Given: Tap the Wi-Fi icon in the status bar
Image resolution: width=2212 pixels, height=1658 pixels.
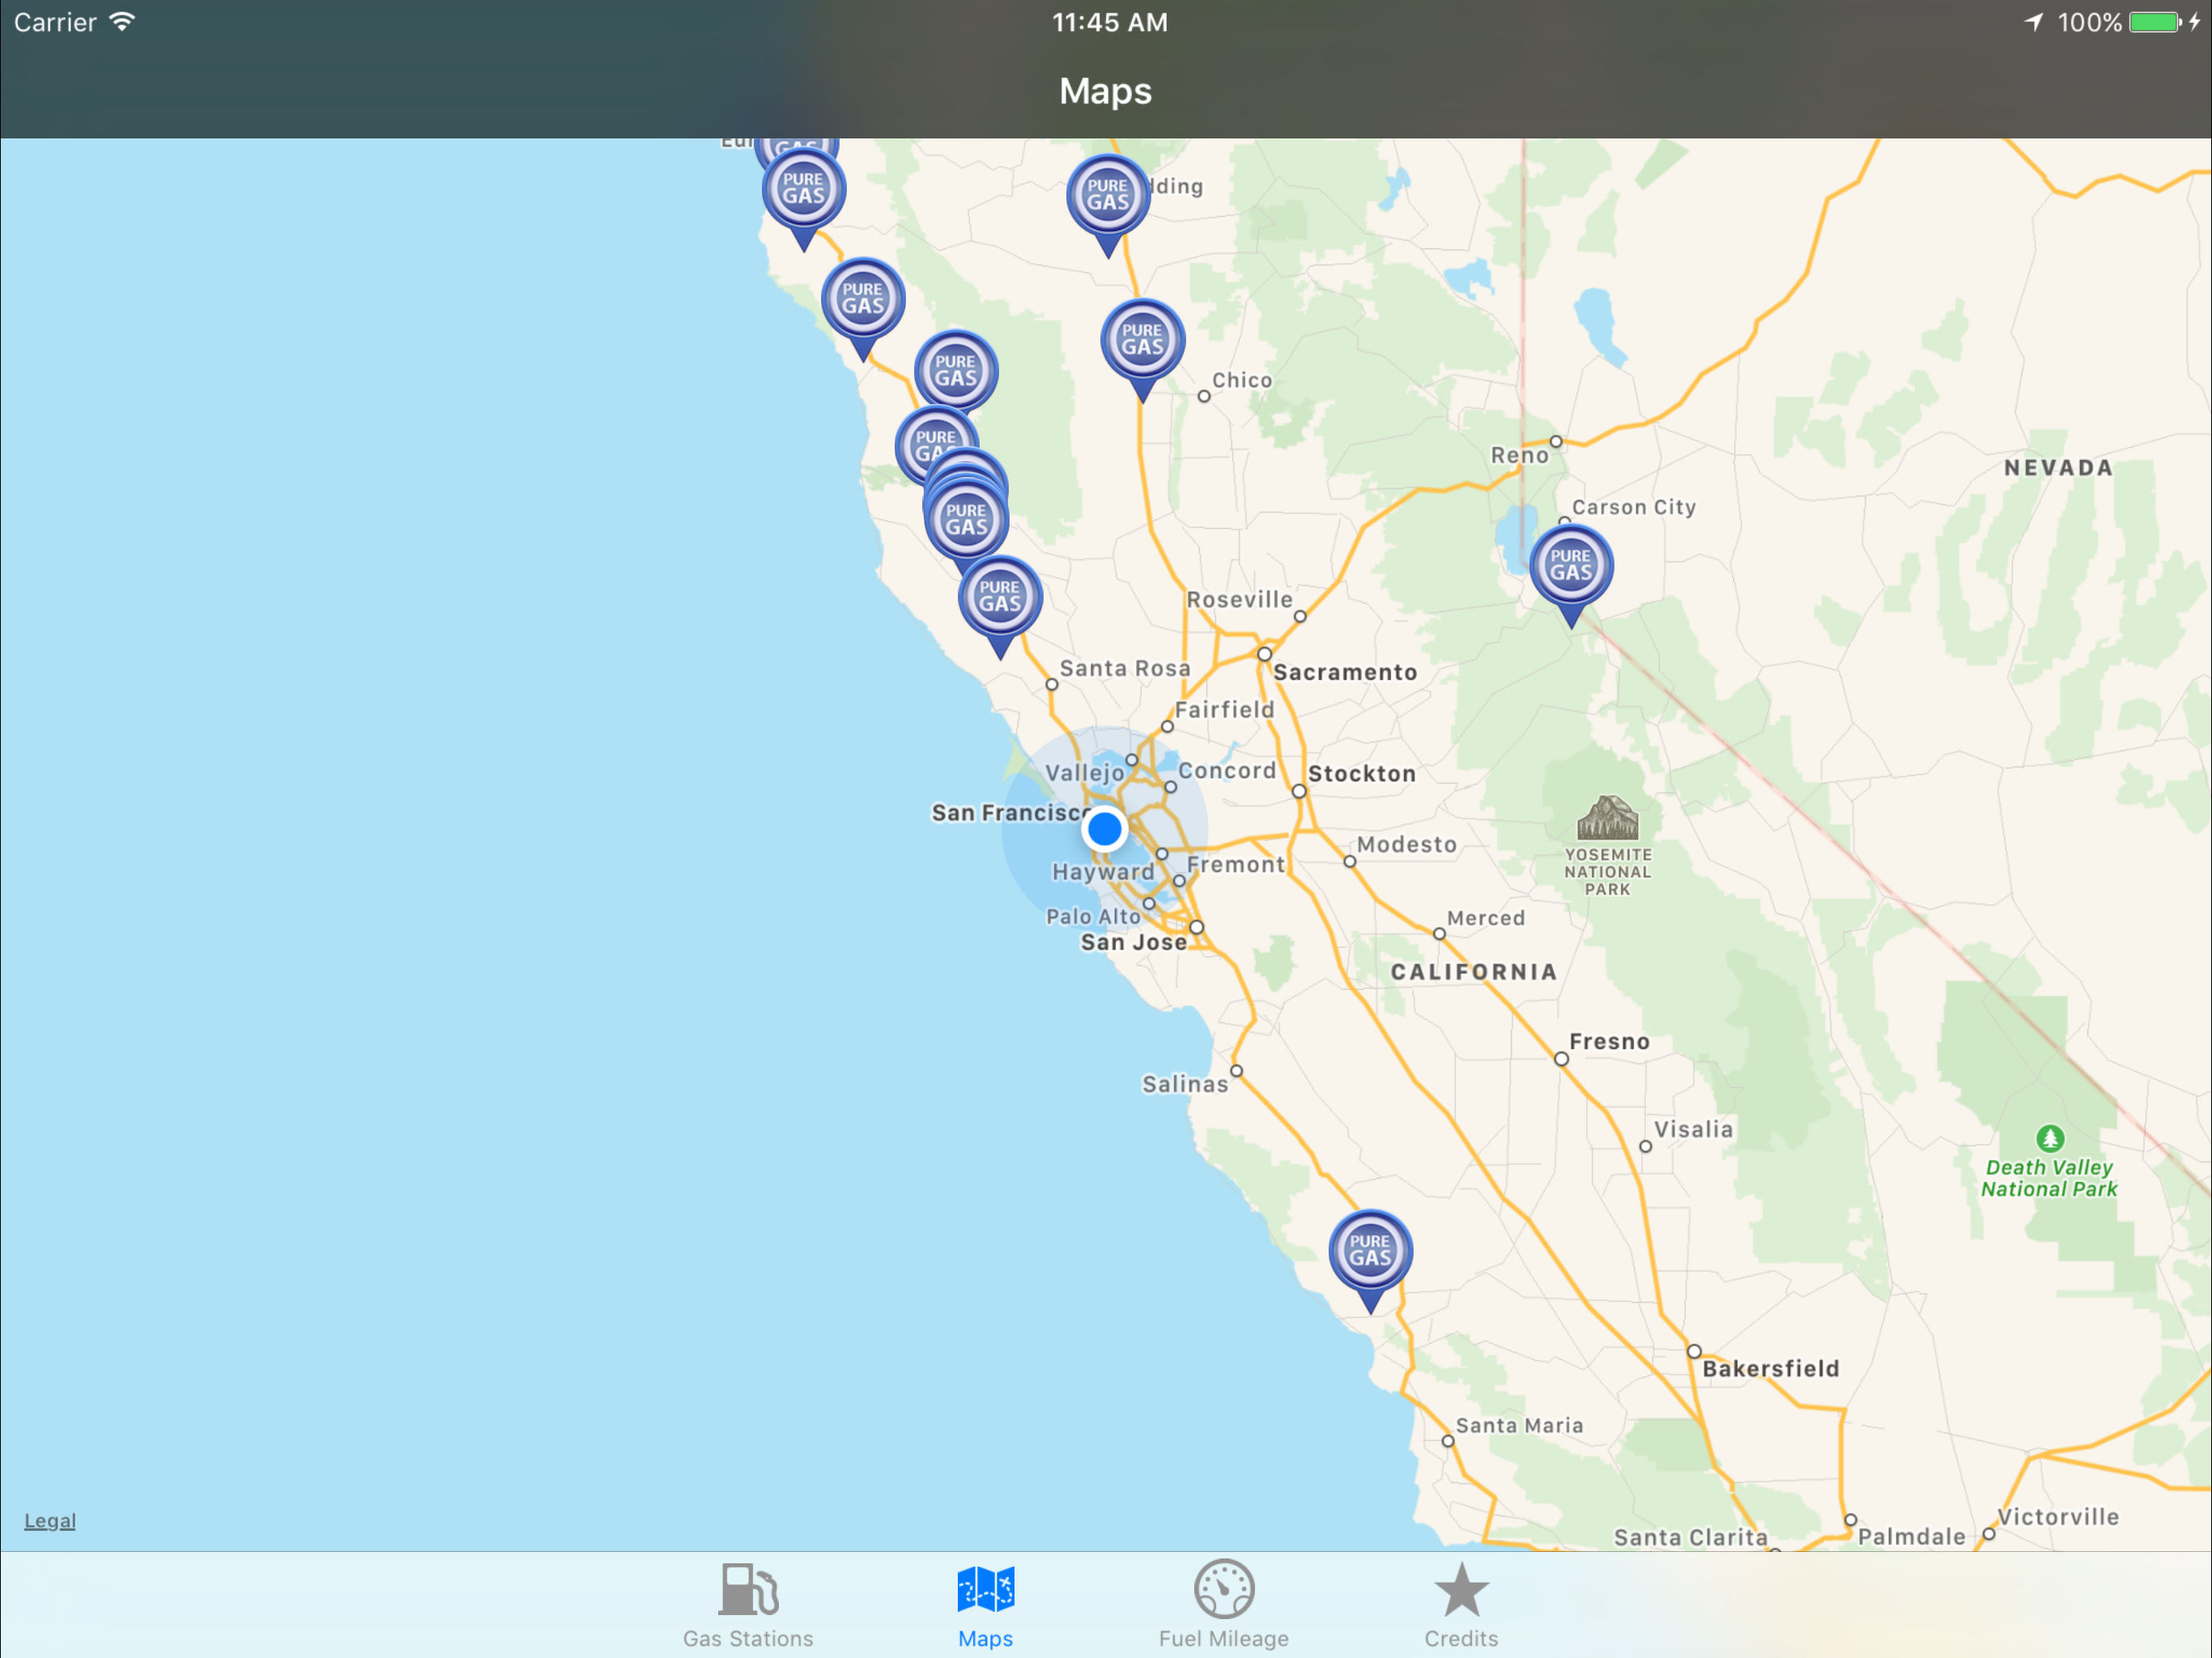Looking at the screenshot, I should click(x=122, y=22).
